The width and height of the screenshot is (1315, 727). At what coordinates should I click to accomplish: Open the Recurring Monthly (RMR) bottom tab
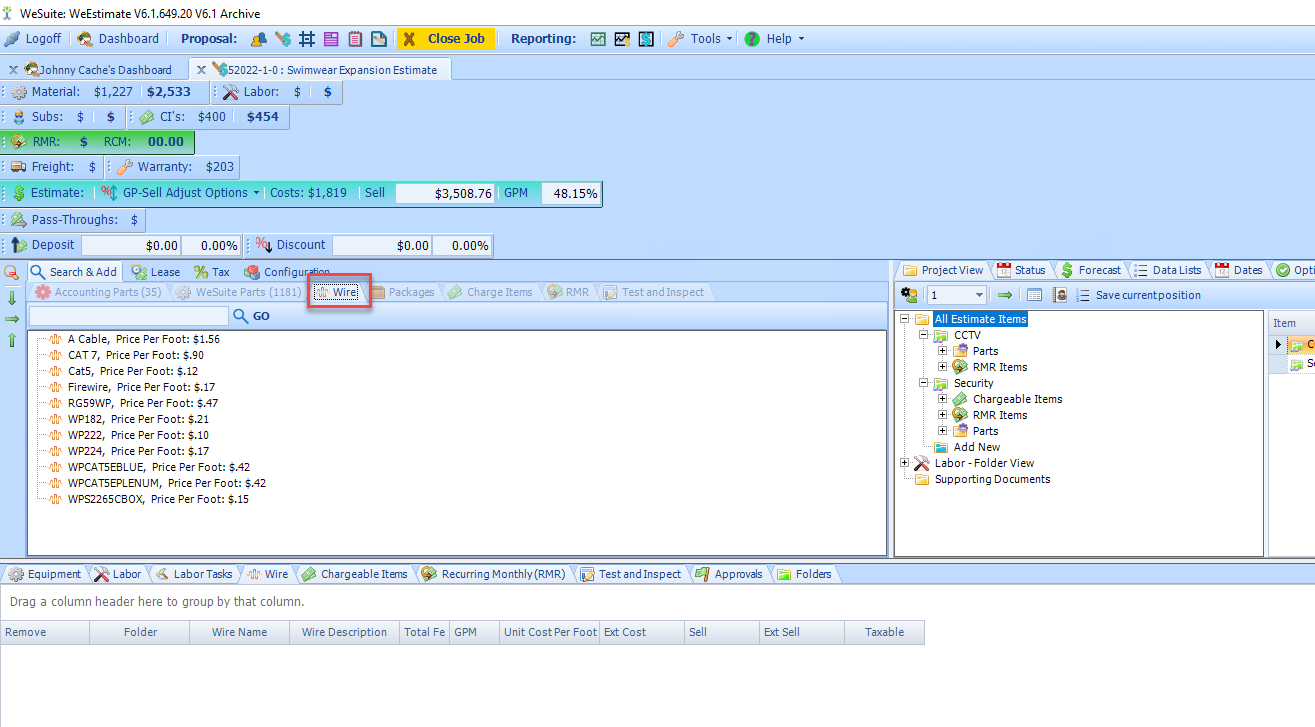tap(493, 574)
